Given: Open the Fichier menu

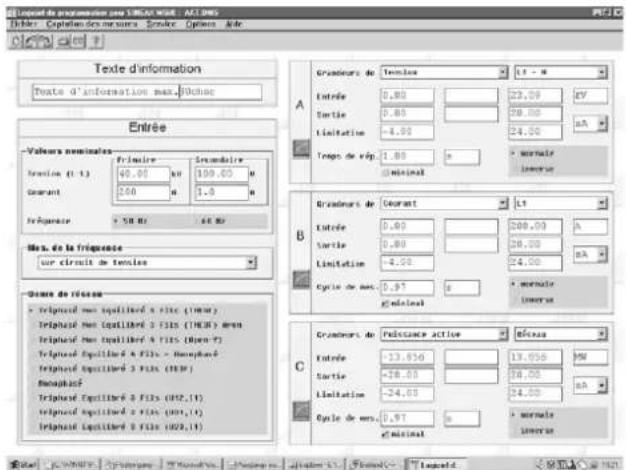Looking at the screenshot, I should point(23,24).
